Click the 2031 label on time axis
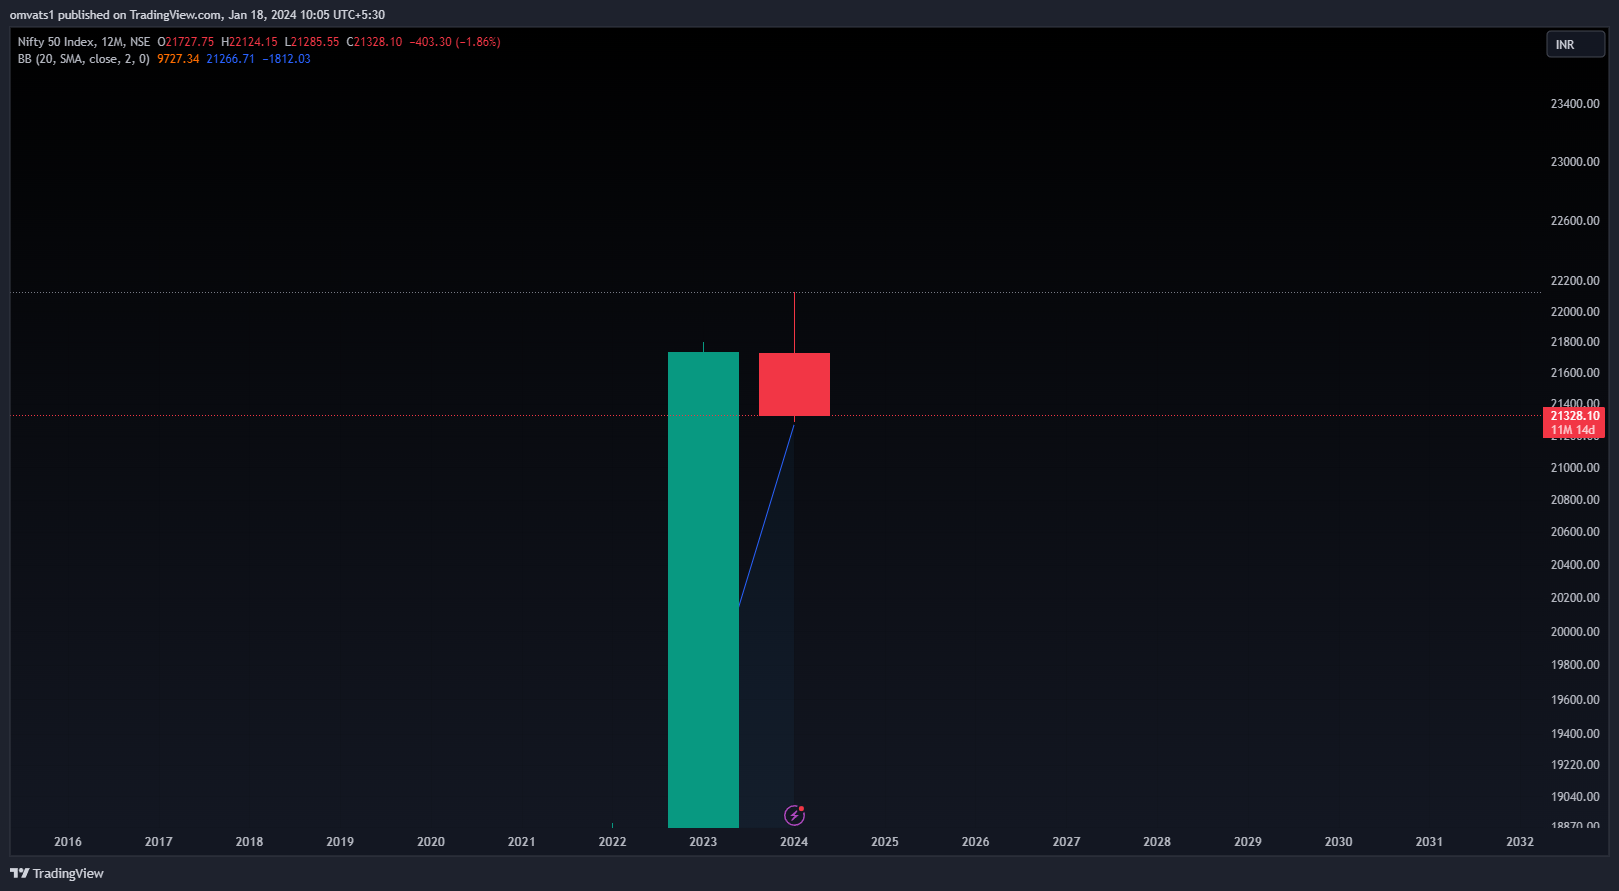Image resolution: width=1619 pixels, height=891 pixels. tap(1429, 842)
